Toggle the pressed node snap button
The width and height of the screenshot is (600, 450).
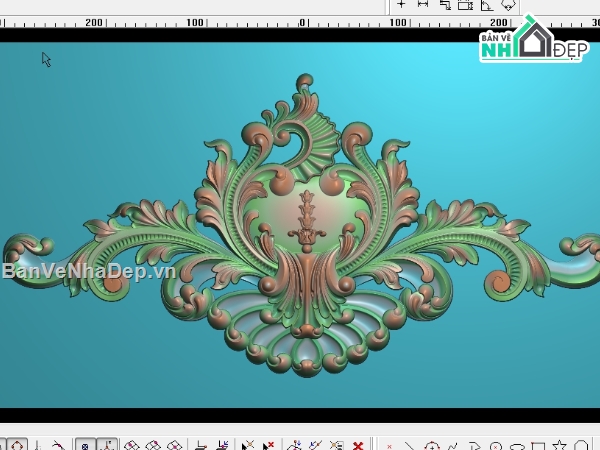pos(108,445)
